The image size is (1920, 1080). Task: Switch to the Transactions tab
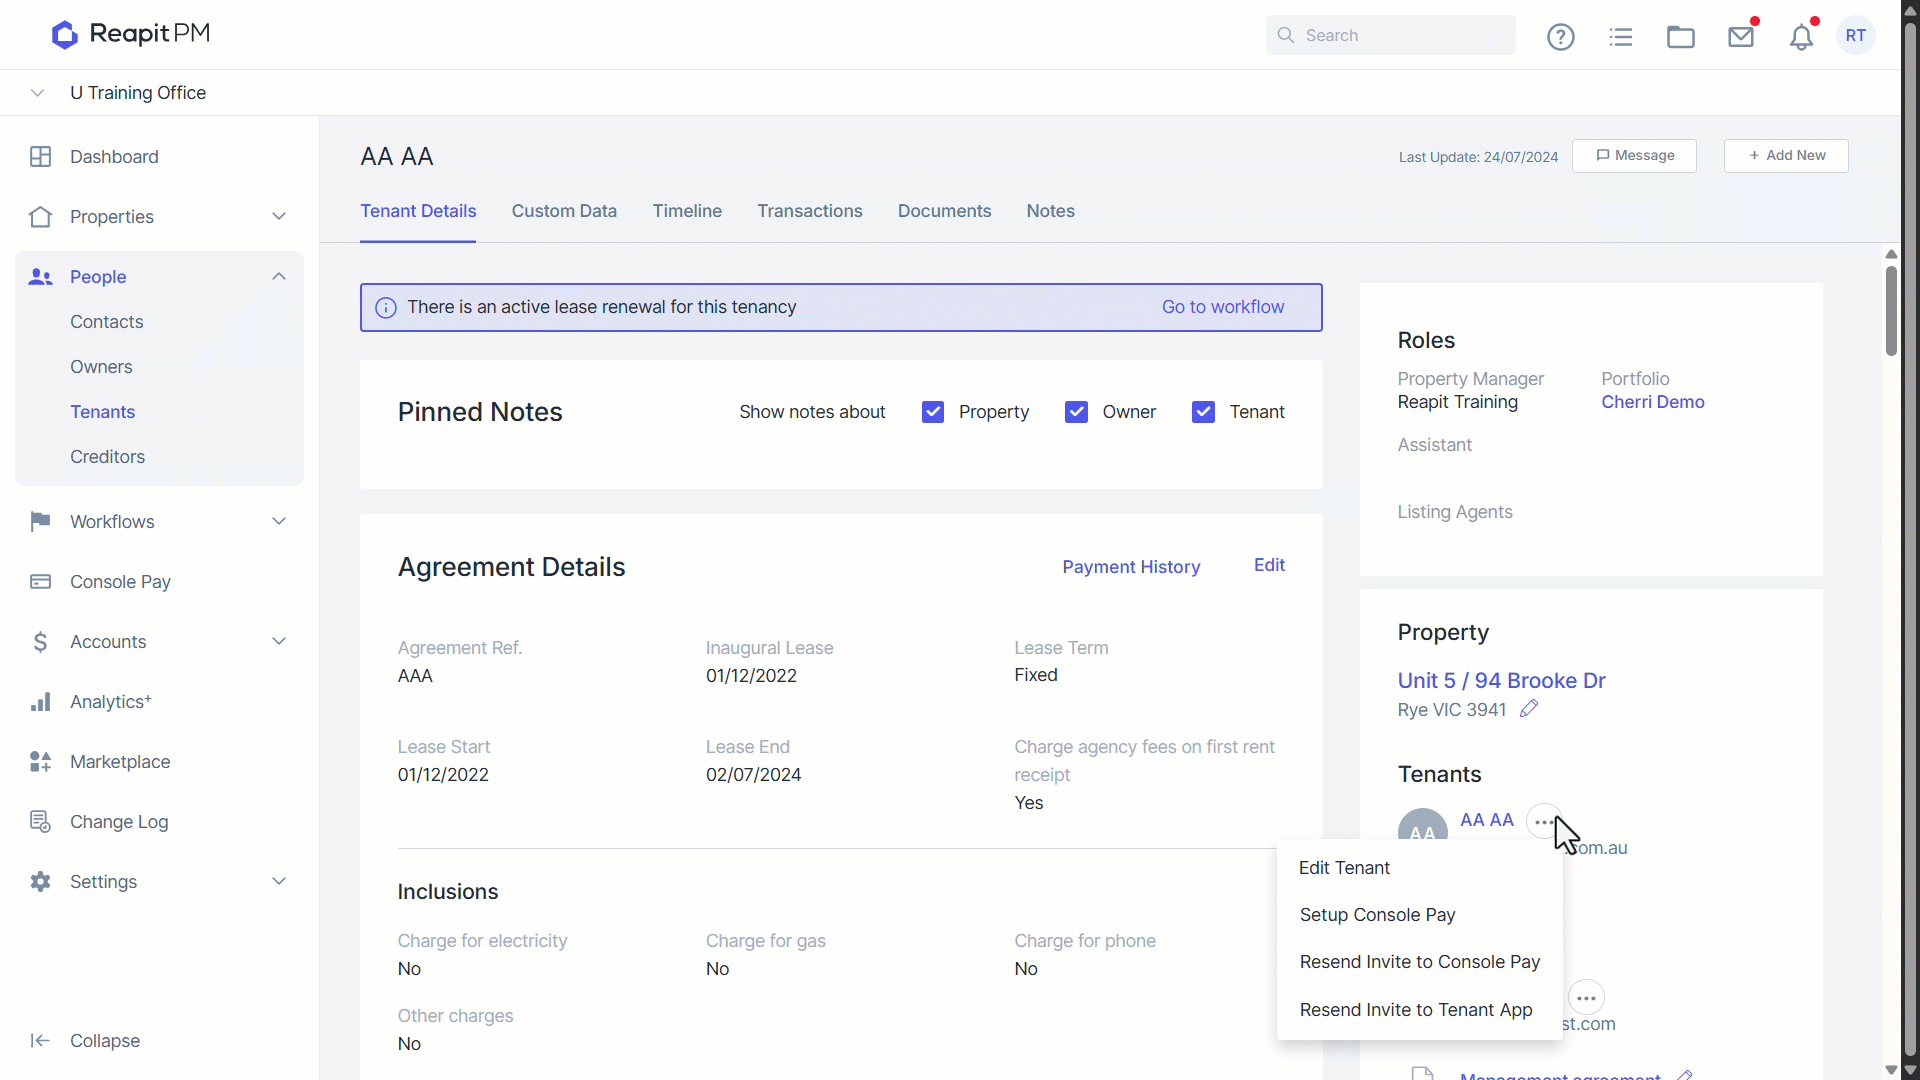pyautogui.click(x=809, y=211)
